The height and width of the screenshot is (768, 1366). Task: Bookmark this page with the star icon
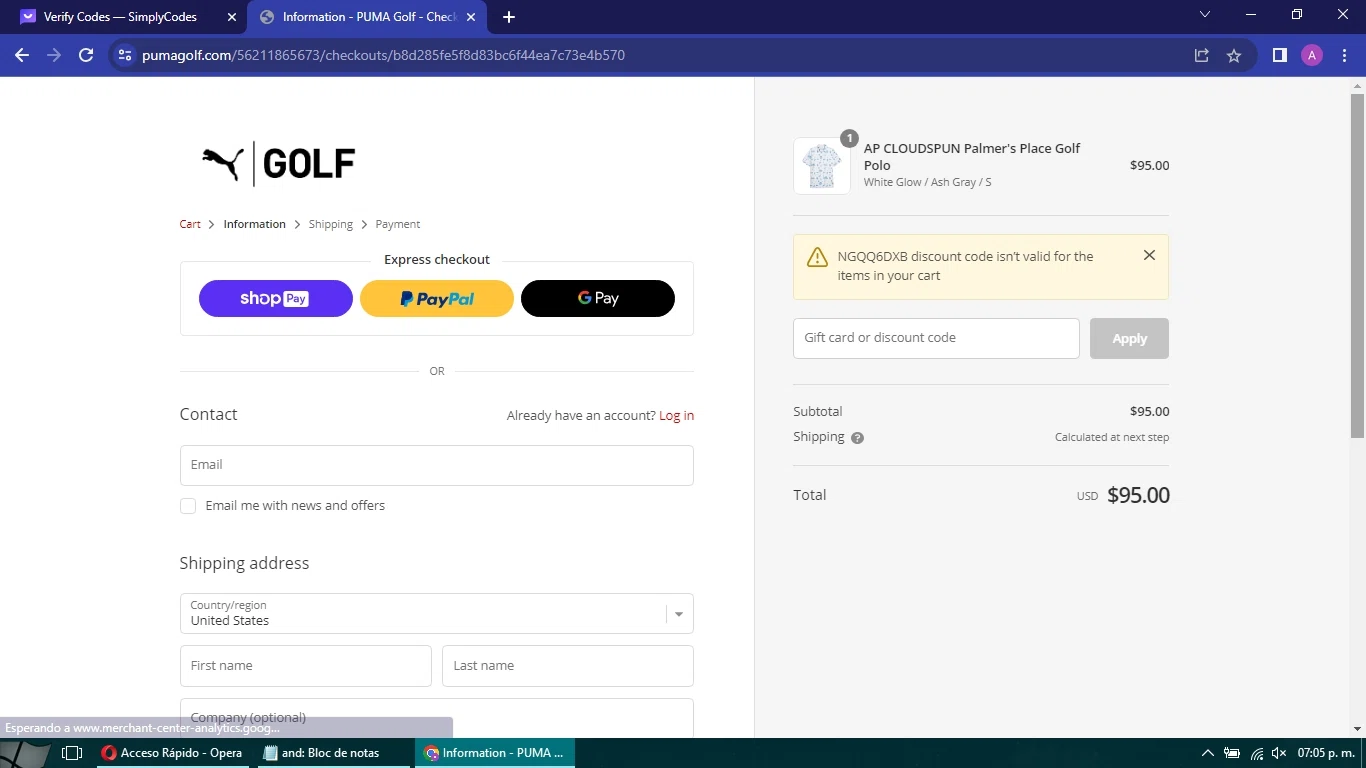(1234, 56)
